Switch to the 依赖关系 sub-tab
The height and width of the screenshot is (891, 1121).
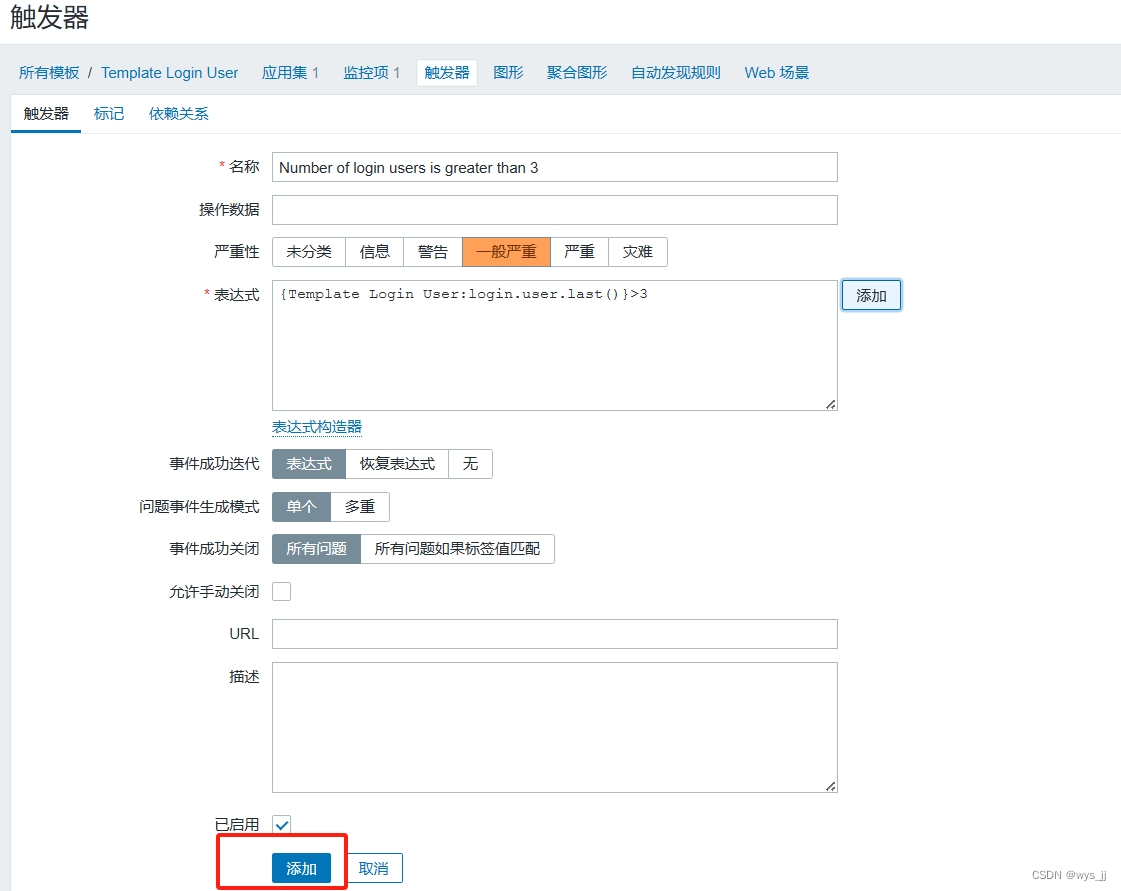coord(179,114)
